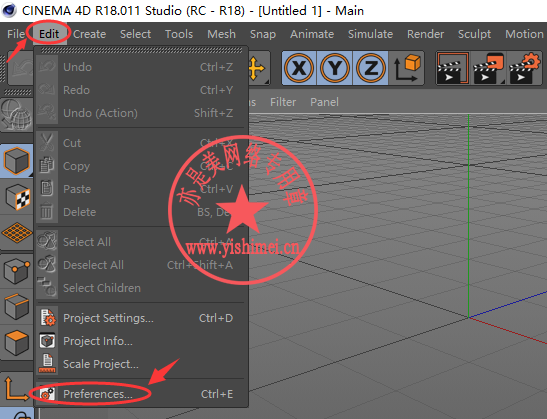Image resolution: width=547 pixels, height=419 pixels.
Task: Toggle Z axis lock
Action: click(x=370, y=68)
